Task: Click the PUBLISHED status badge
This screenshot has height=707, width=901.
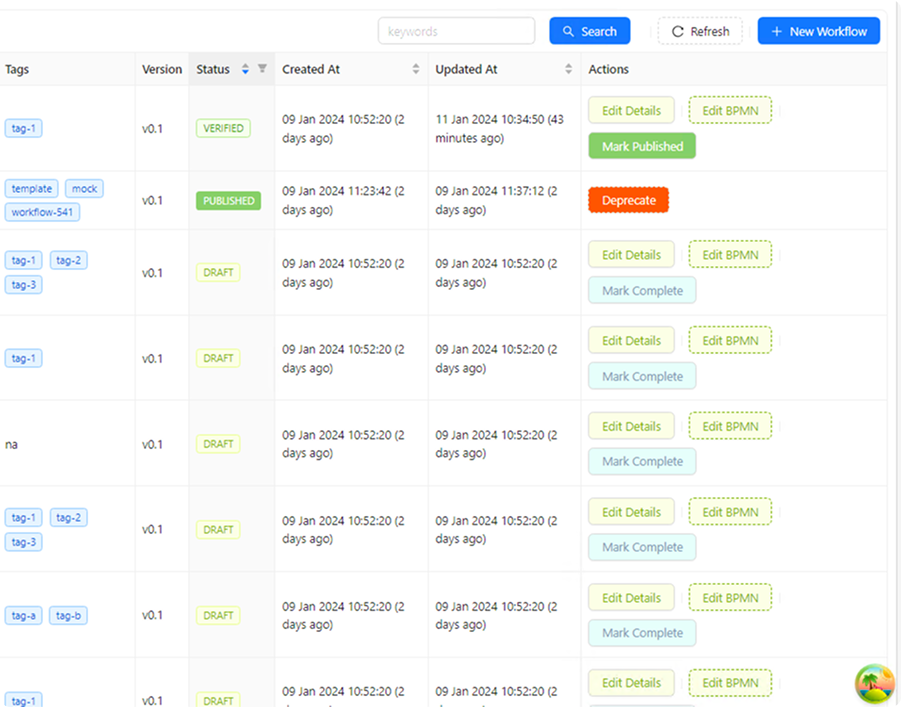Action: pos(228,201)
